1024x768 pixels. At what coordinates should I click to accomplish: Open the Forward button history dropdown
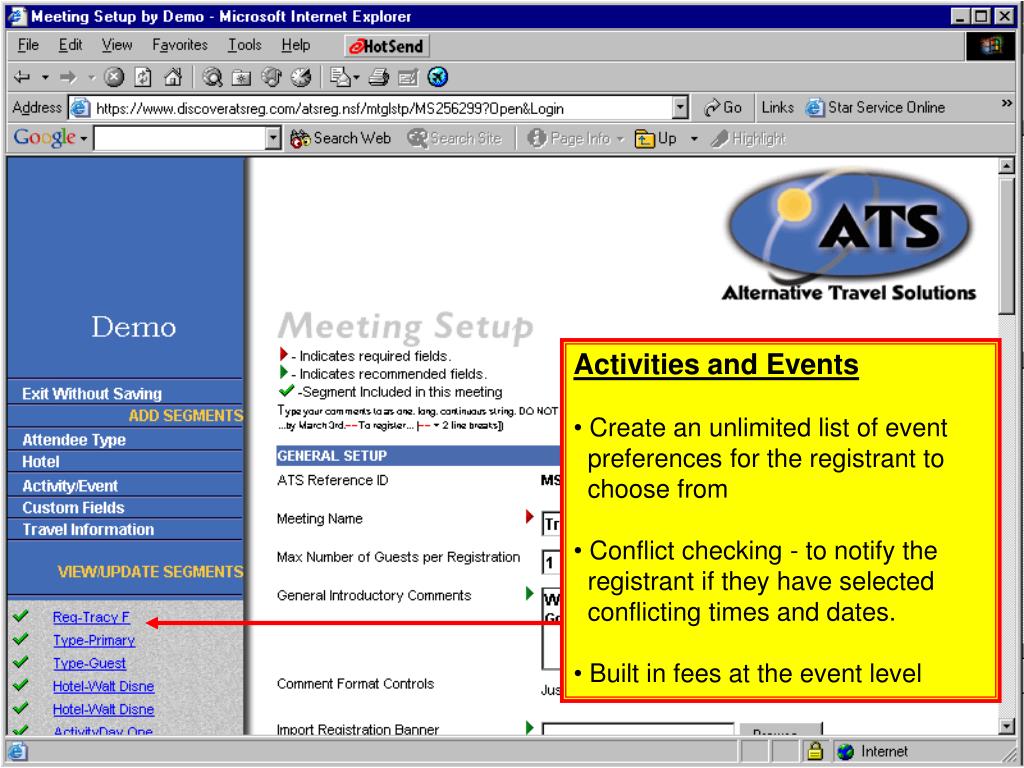click(91, 78)
